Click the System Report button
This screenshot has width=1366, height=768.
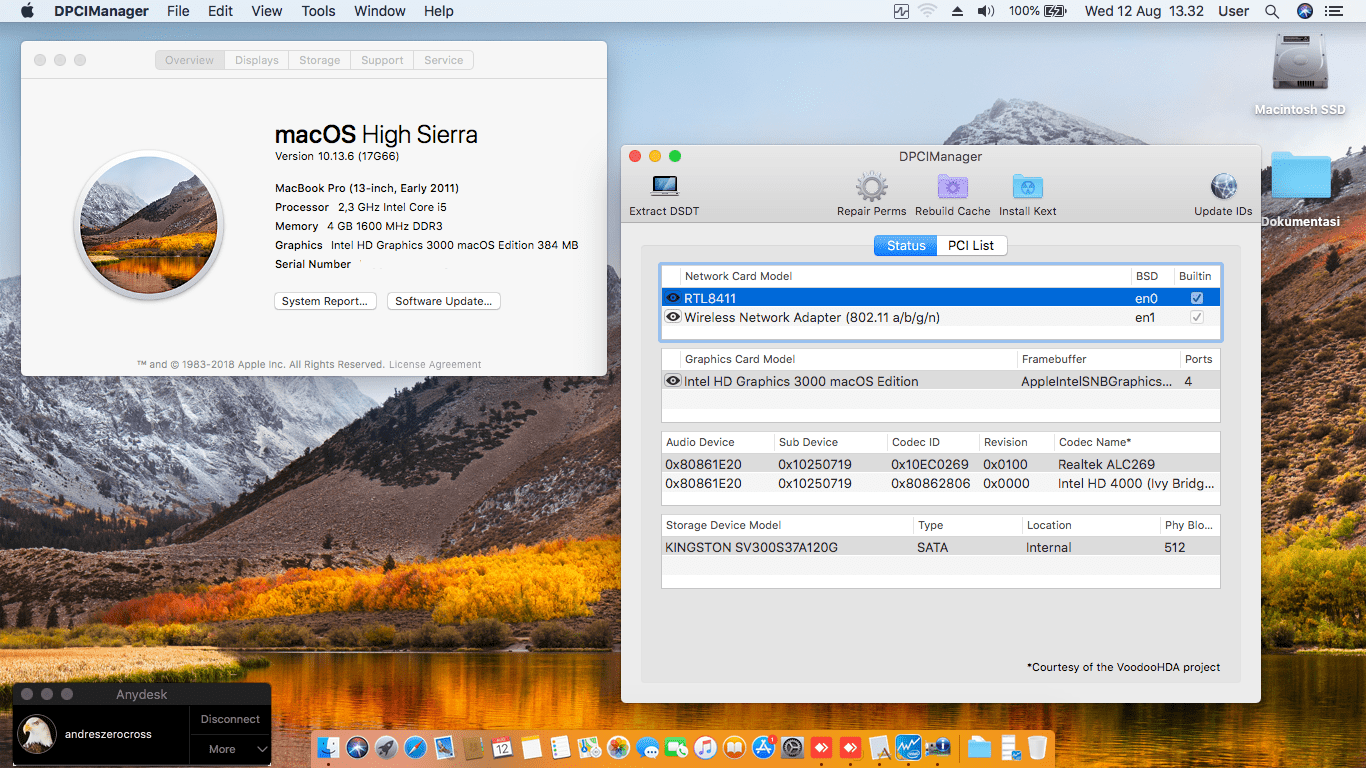pyautogui.click(x=325, y=301)
